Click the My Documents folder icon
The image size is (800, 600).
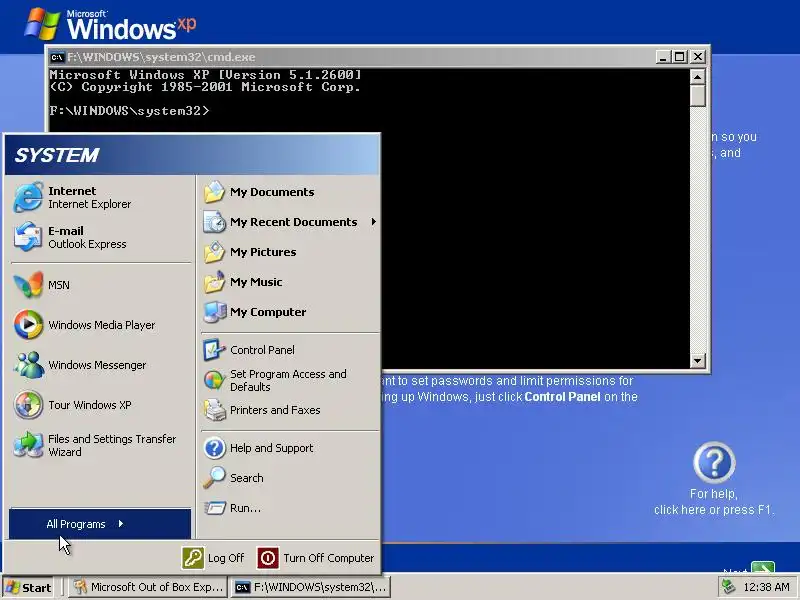click(x=214, y=192)
